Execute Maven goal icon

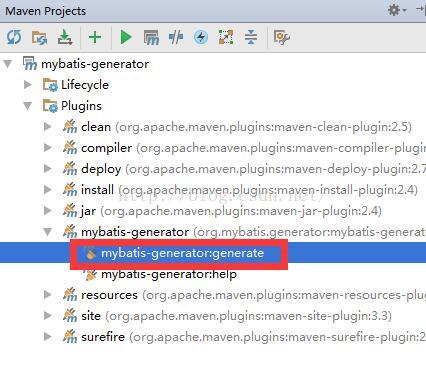pos(151,37)
